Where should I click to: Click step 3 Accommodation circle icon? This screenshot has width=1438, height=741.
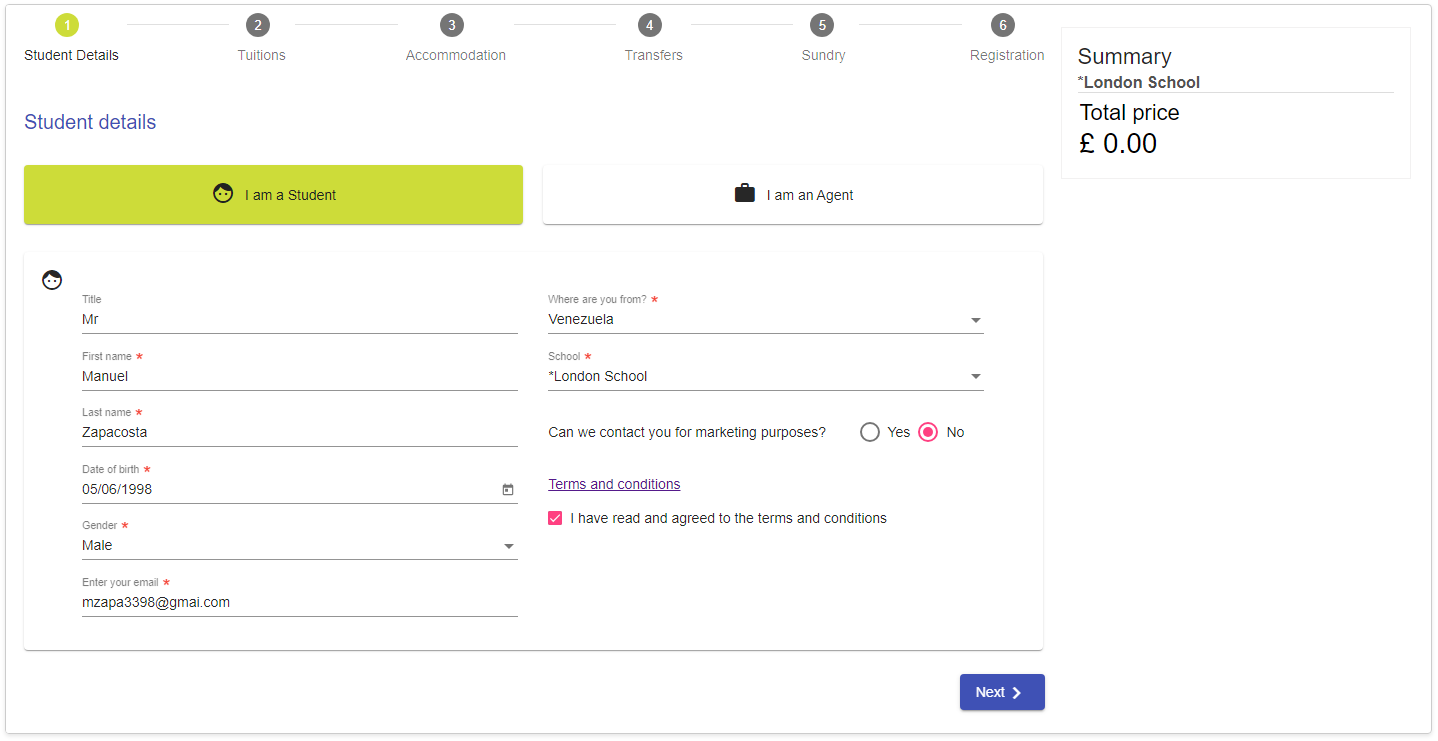pyautogui.click(x=452, y=25)
